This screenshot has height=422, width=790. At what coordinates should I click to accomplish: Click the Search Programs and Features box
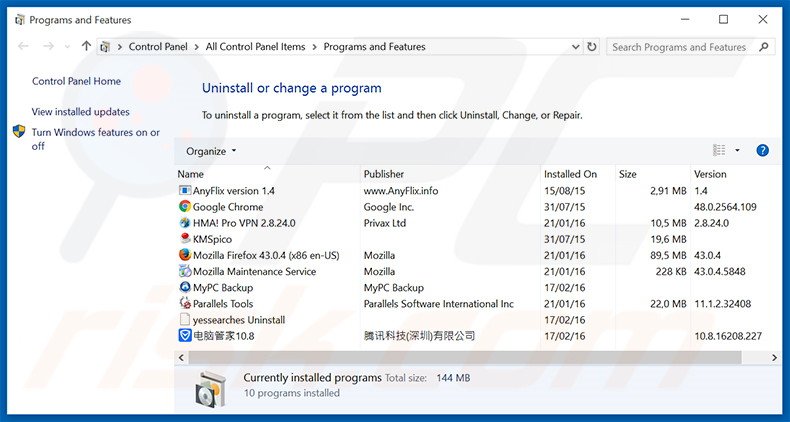click(x=680, y=47)
